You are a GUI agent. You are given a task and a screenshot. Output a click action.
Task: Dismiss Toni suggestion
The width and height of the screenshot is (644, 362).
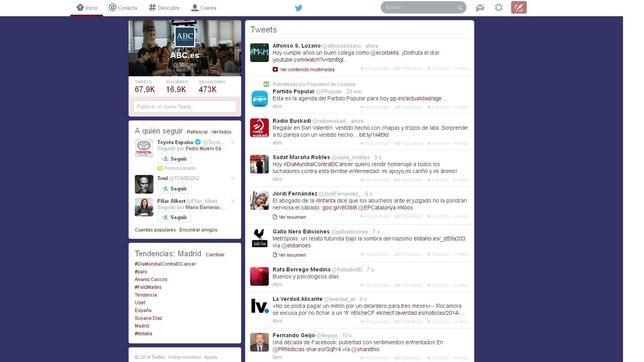(x=233, y=178)
